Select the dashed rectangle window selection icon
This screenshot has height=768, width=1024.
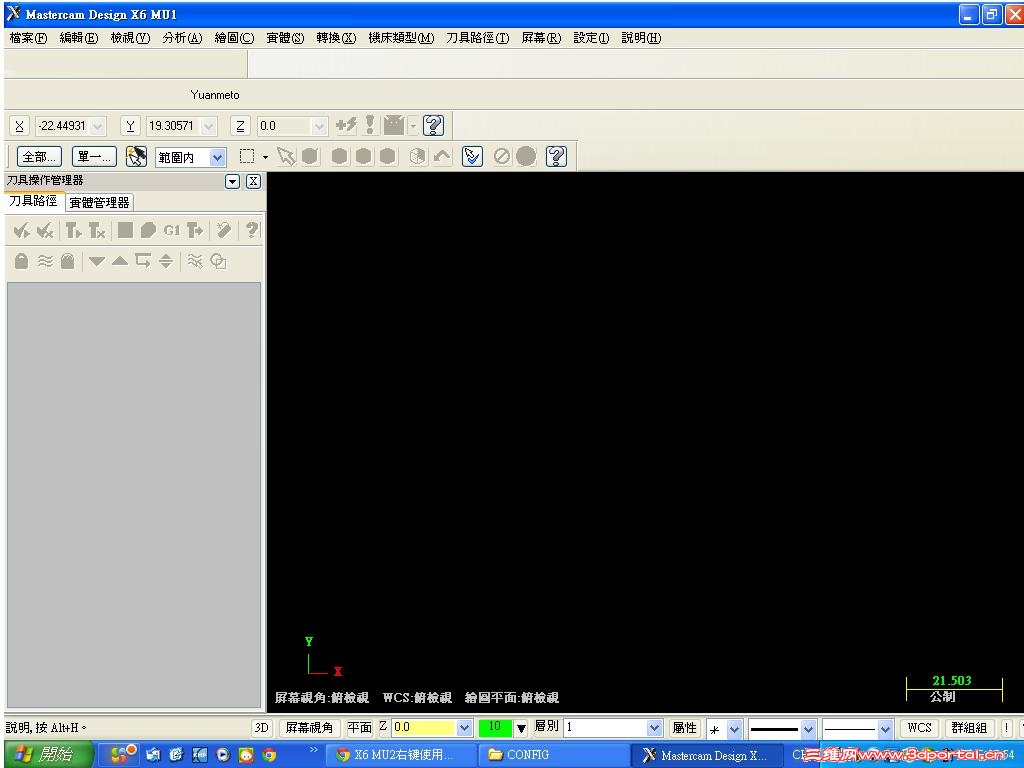247,156
